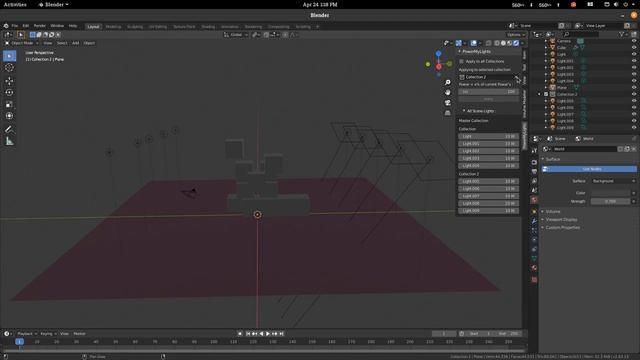Viewport: 640px width, 360px height.
Task: Switch to the Shading workspace tab
Action: coord(208,27)
